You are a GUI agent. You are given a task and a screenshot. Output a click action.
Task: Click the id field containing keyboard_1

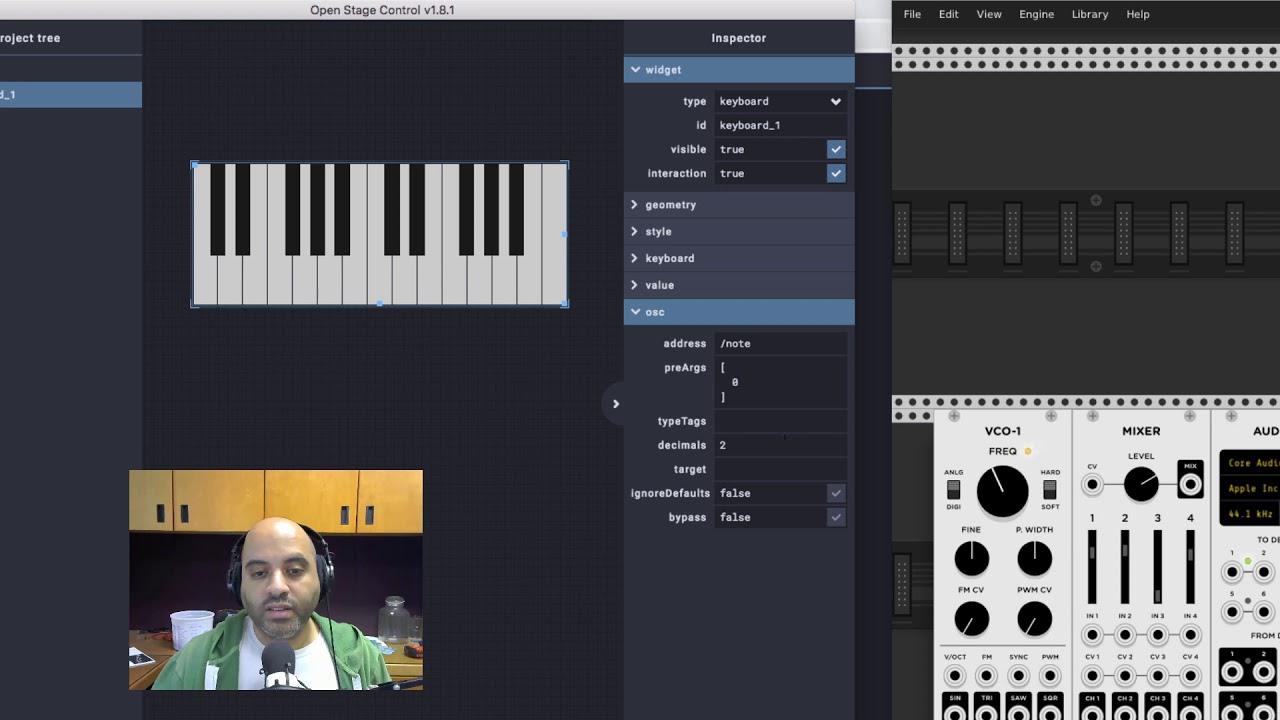tap(781, 125)
